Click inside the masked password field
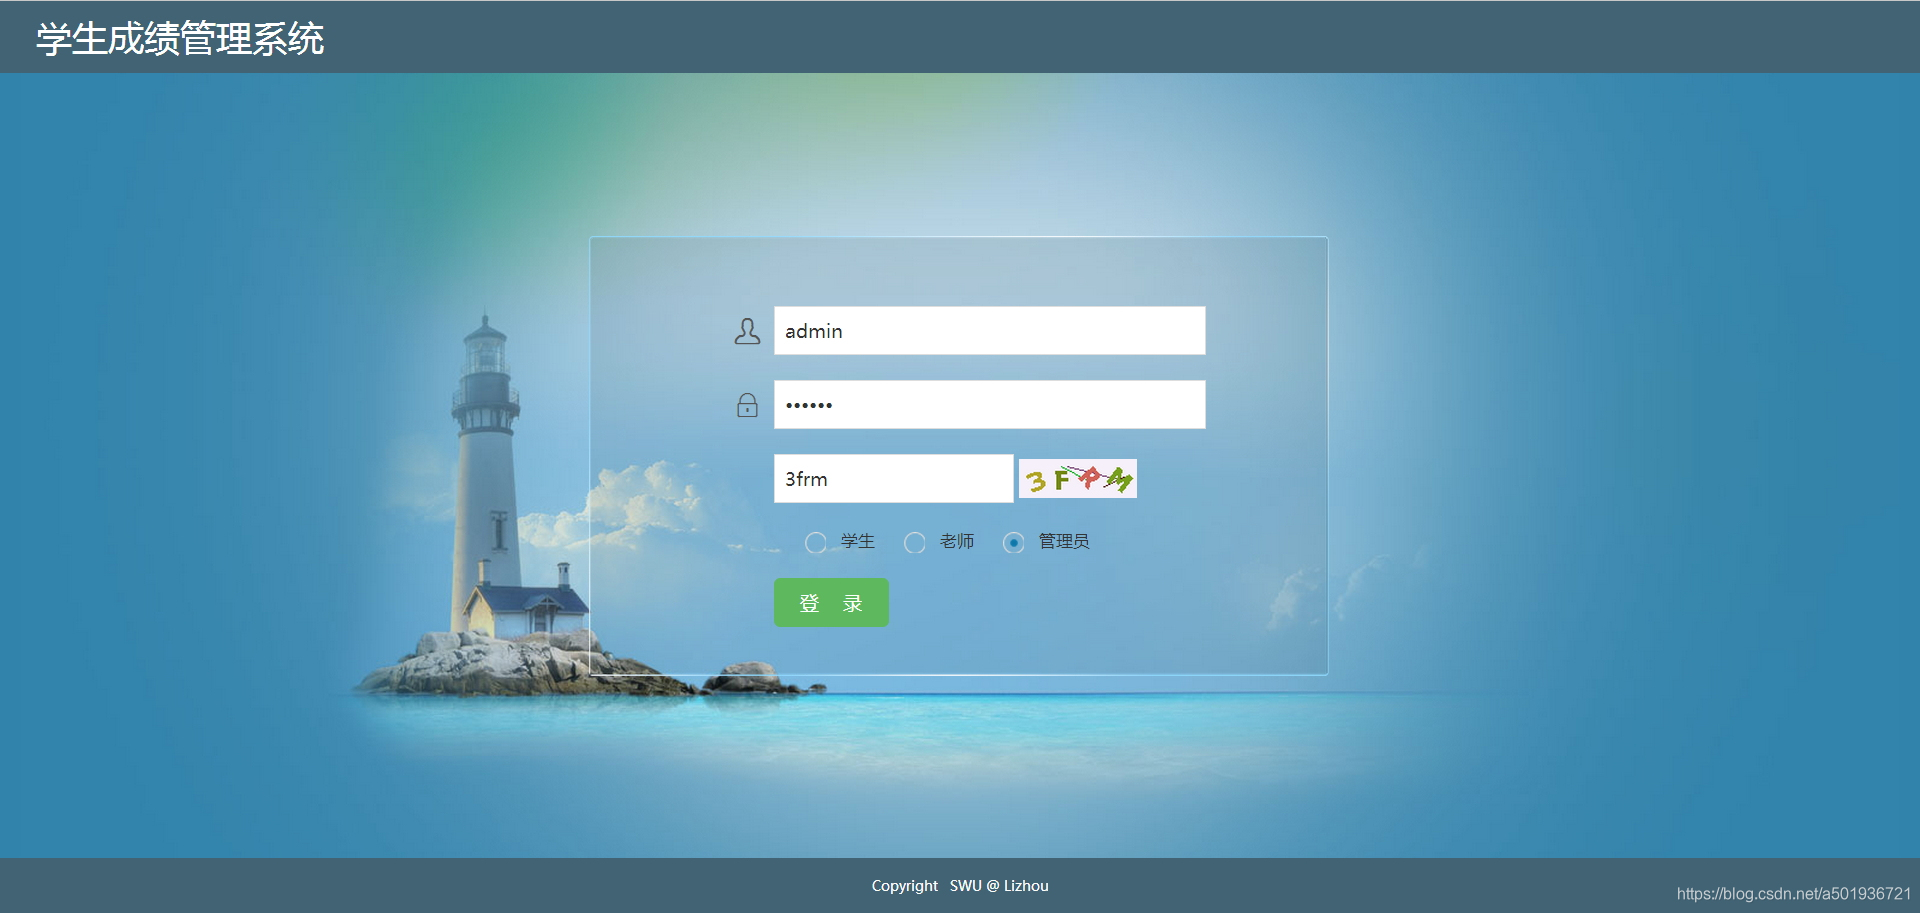The image size is (1920, 913). 989,404
